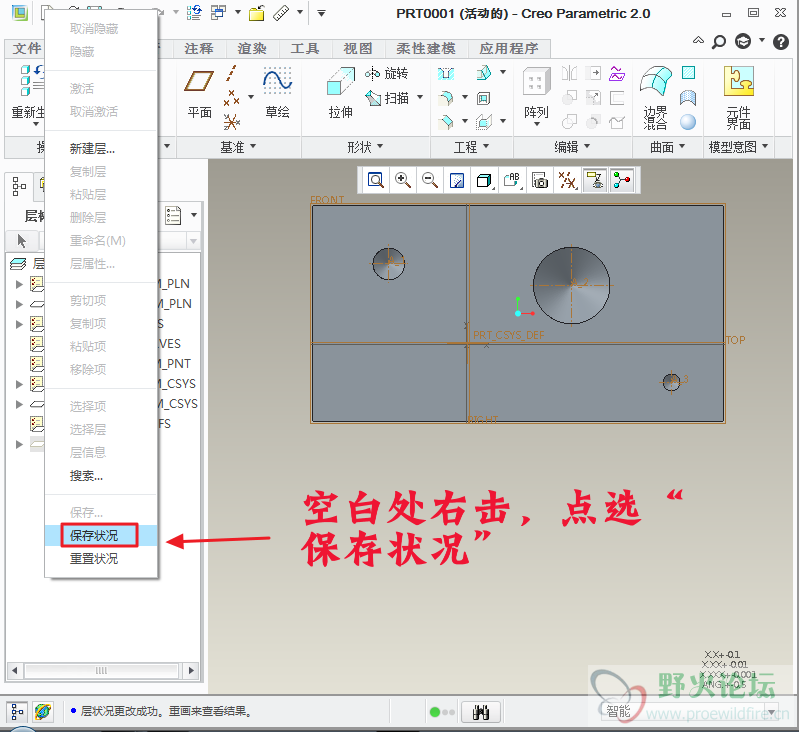Expand the Surfaces (曲面) group dropdown

668,147
